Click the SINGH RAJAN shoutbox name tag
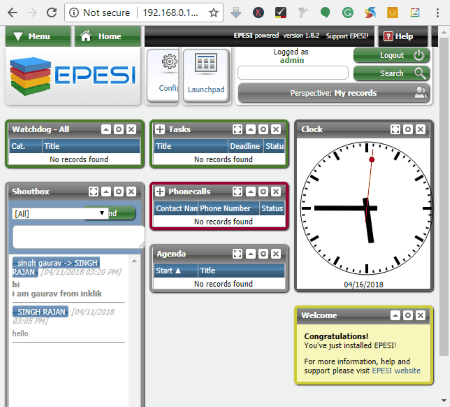The width and height of the screenshot is (450, 407). pos(40,312)
